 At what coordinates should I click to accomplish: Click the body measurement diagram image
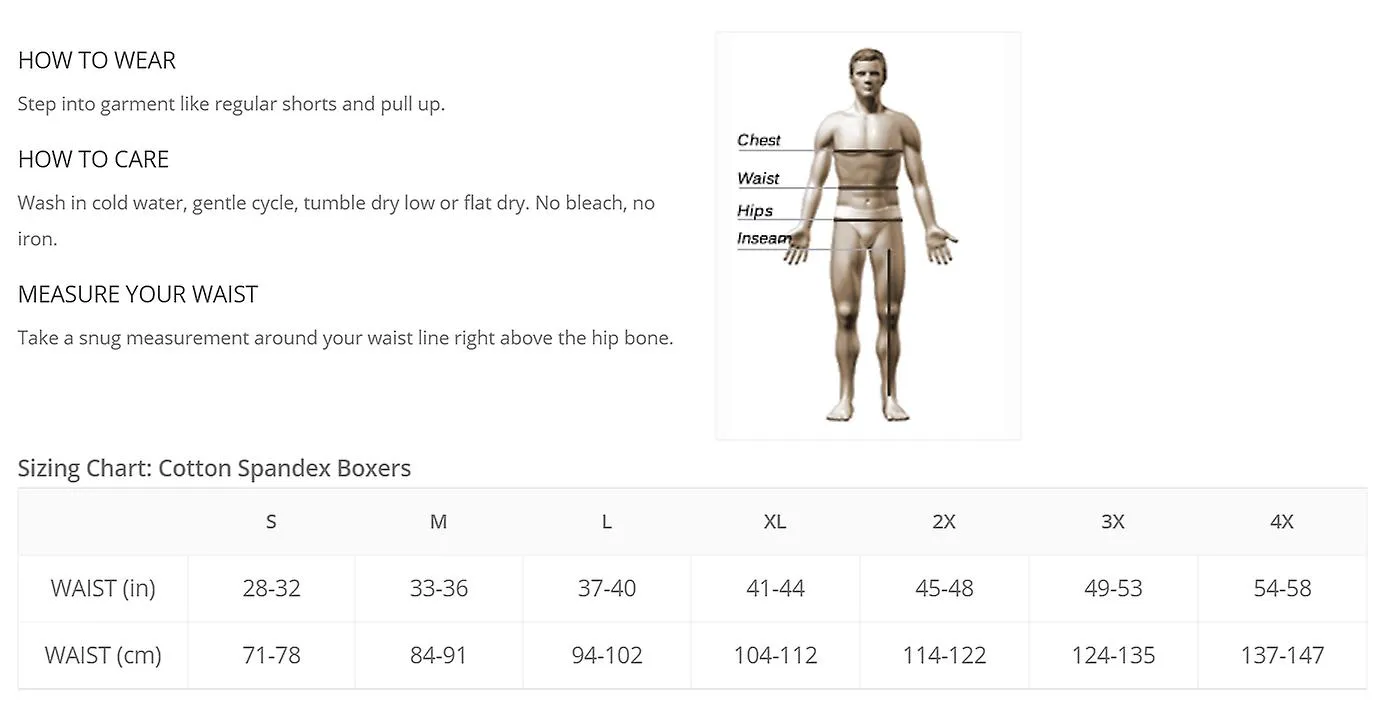[868, 236]
